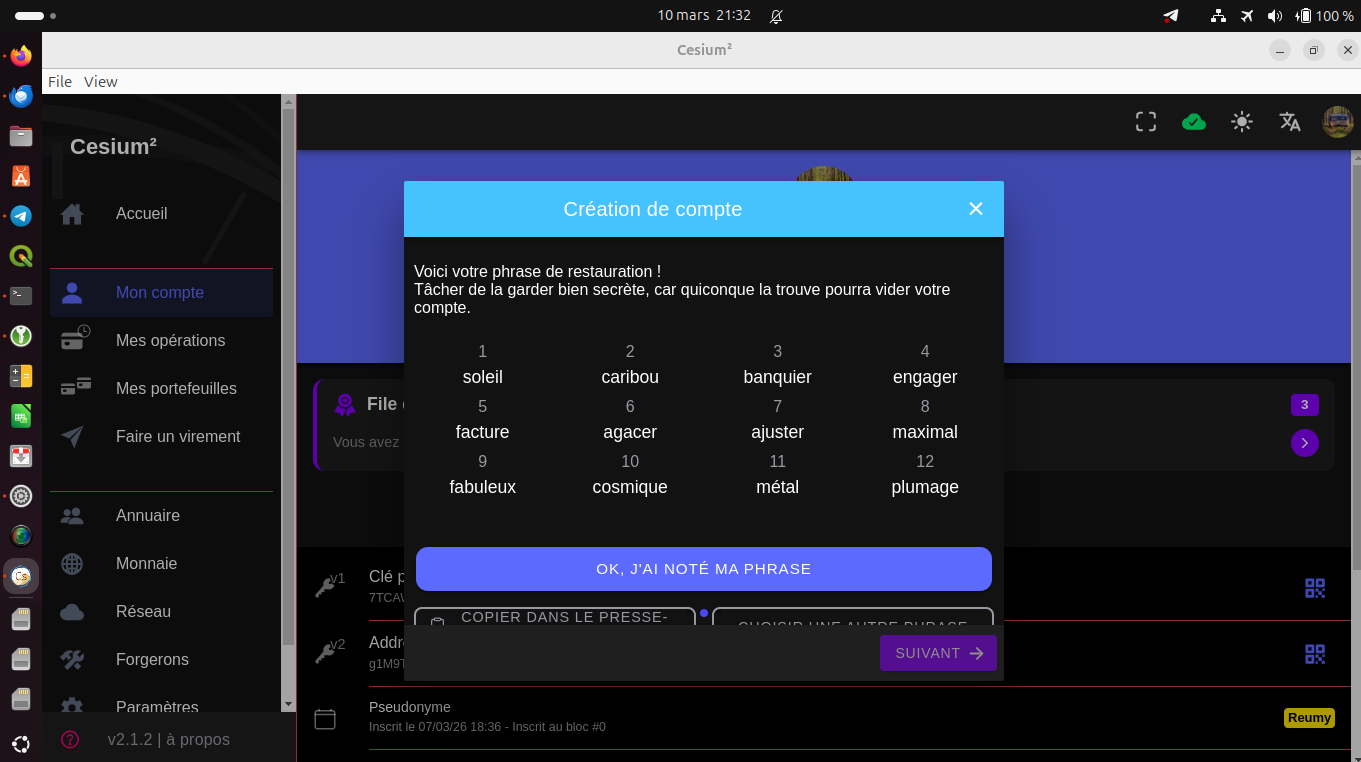Go to Accueil in sidebar
This screenshot has height=762, width=1361.
pyautogui.click(x=141, y=214)
